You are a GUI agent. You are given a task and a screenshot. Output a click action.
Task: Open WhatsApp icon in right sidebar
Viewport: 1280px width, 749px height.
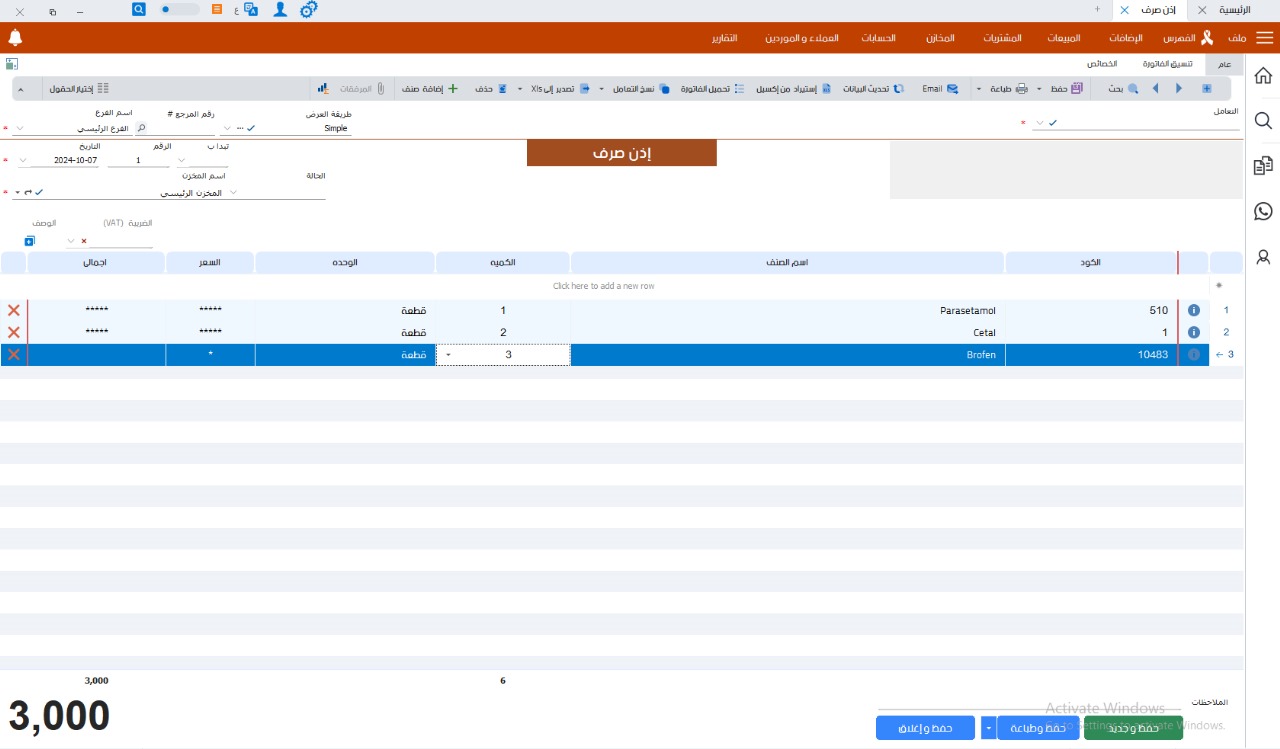pos(1263,211)
